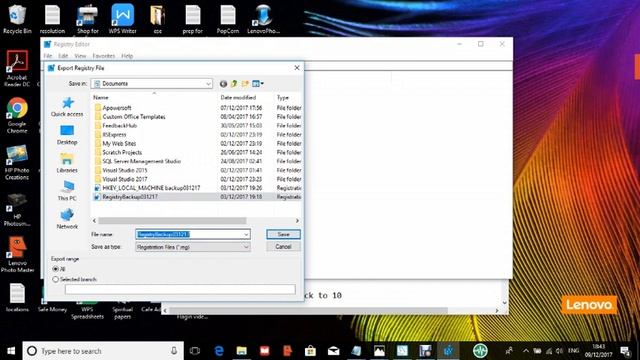Open the Help menu in Registry Editor
Viewport: 640px width, 360px height.
click(127, 56)
